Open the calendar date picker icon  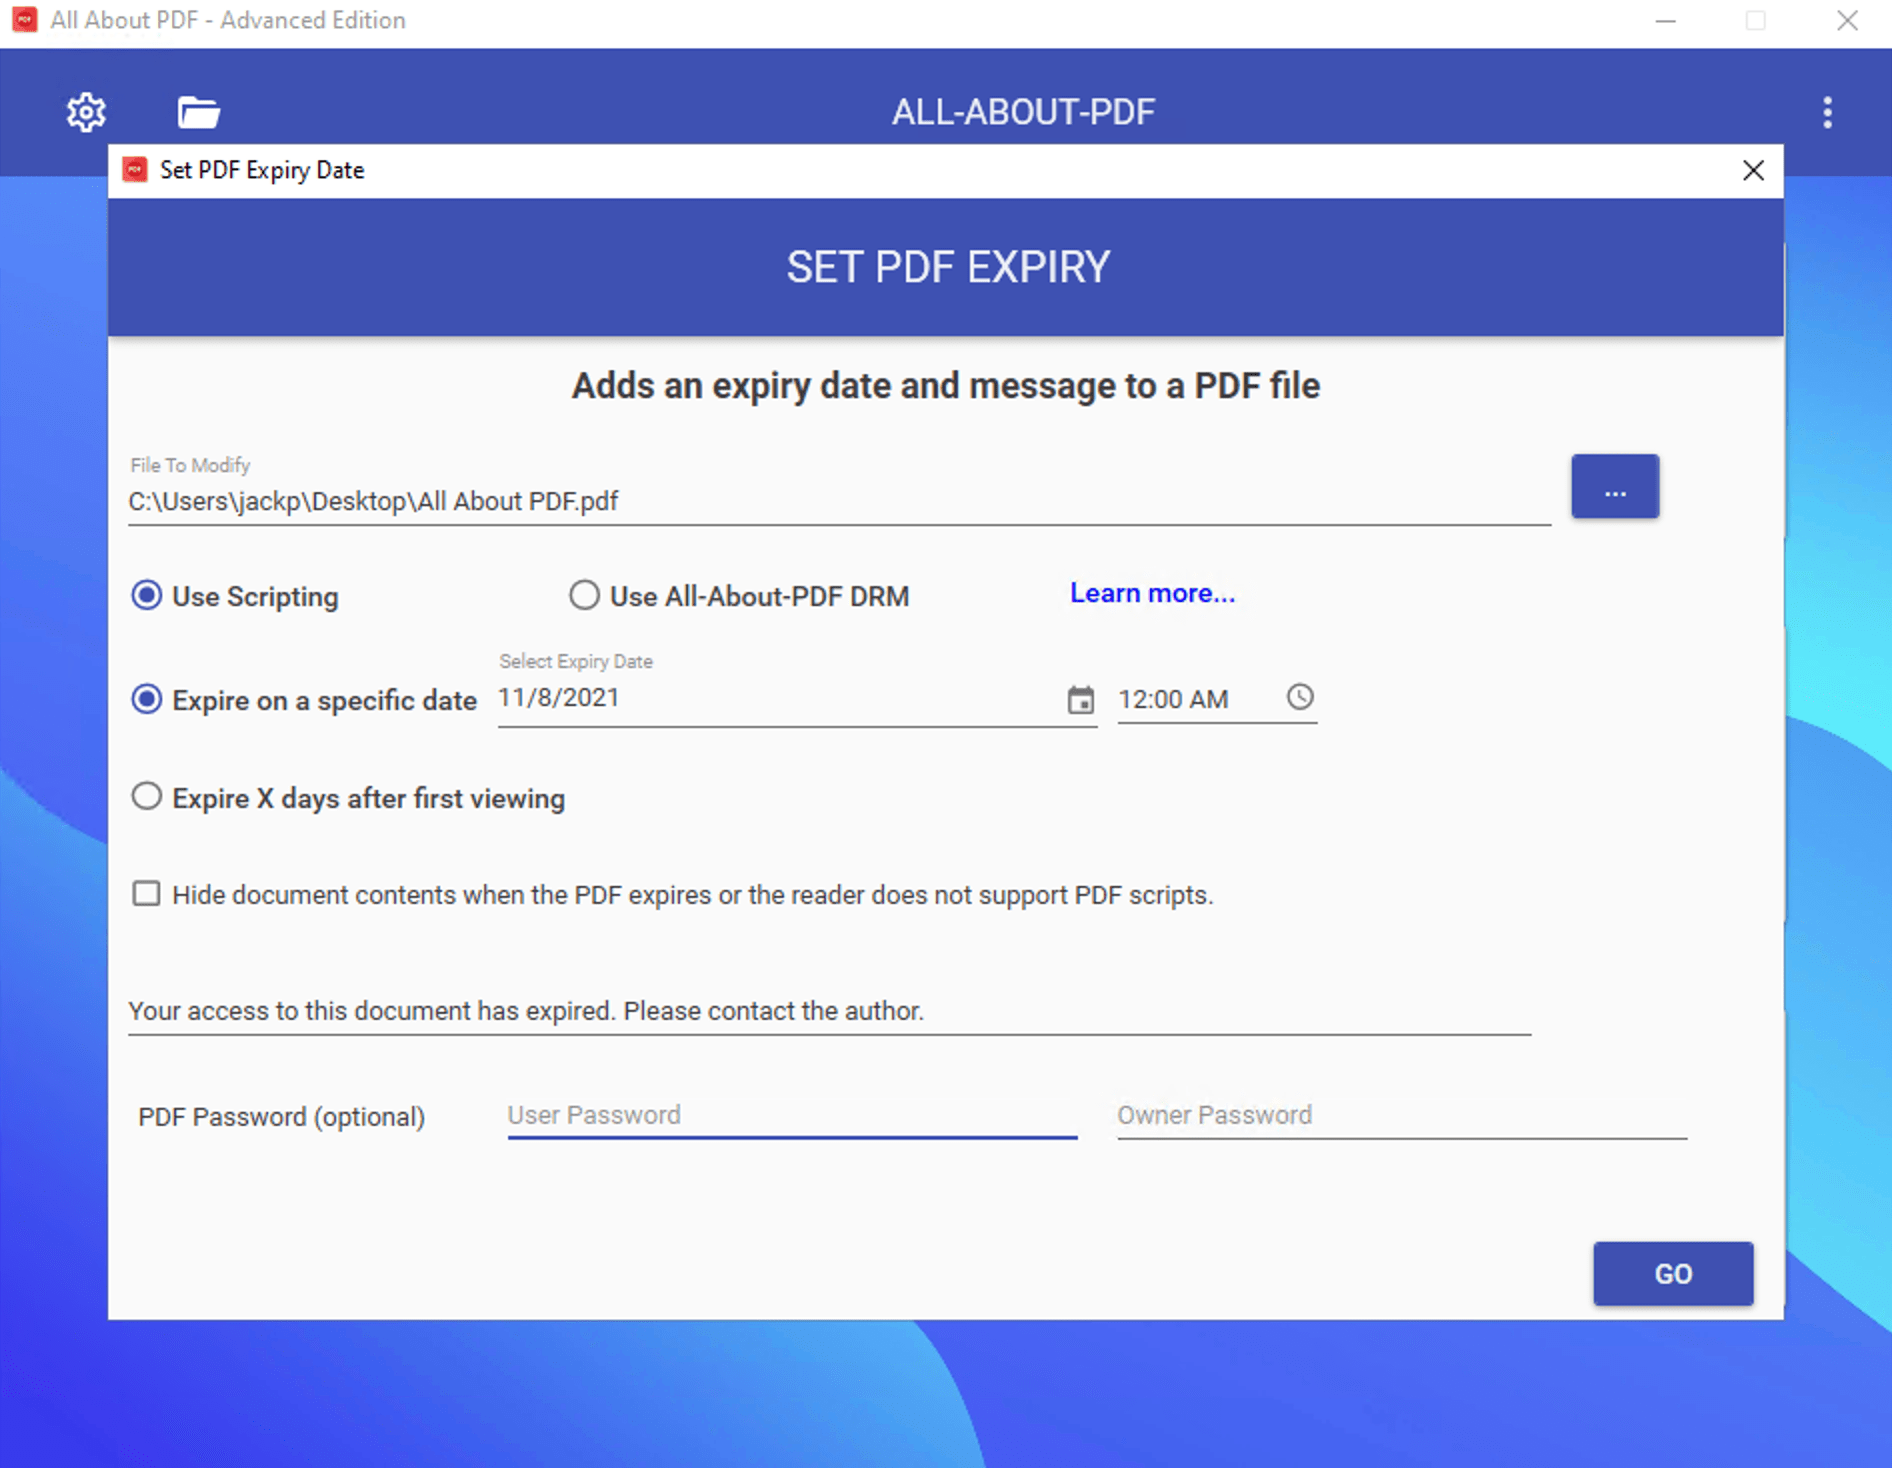[x=1079, y=699]
